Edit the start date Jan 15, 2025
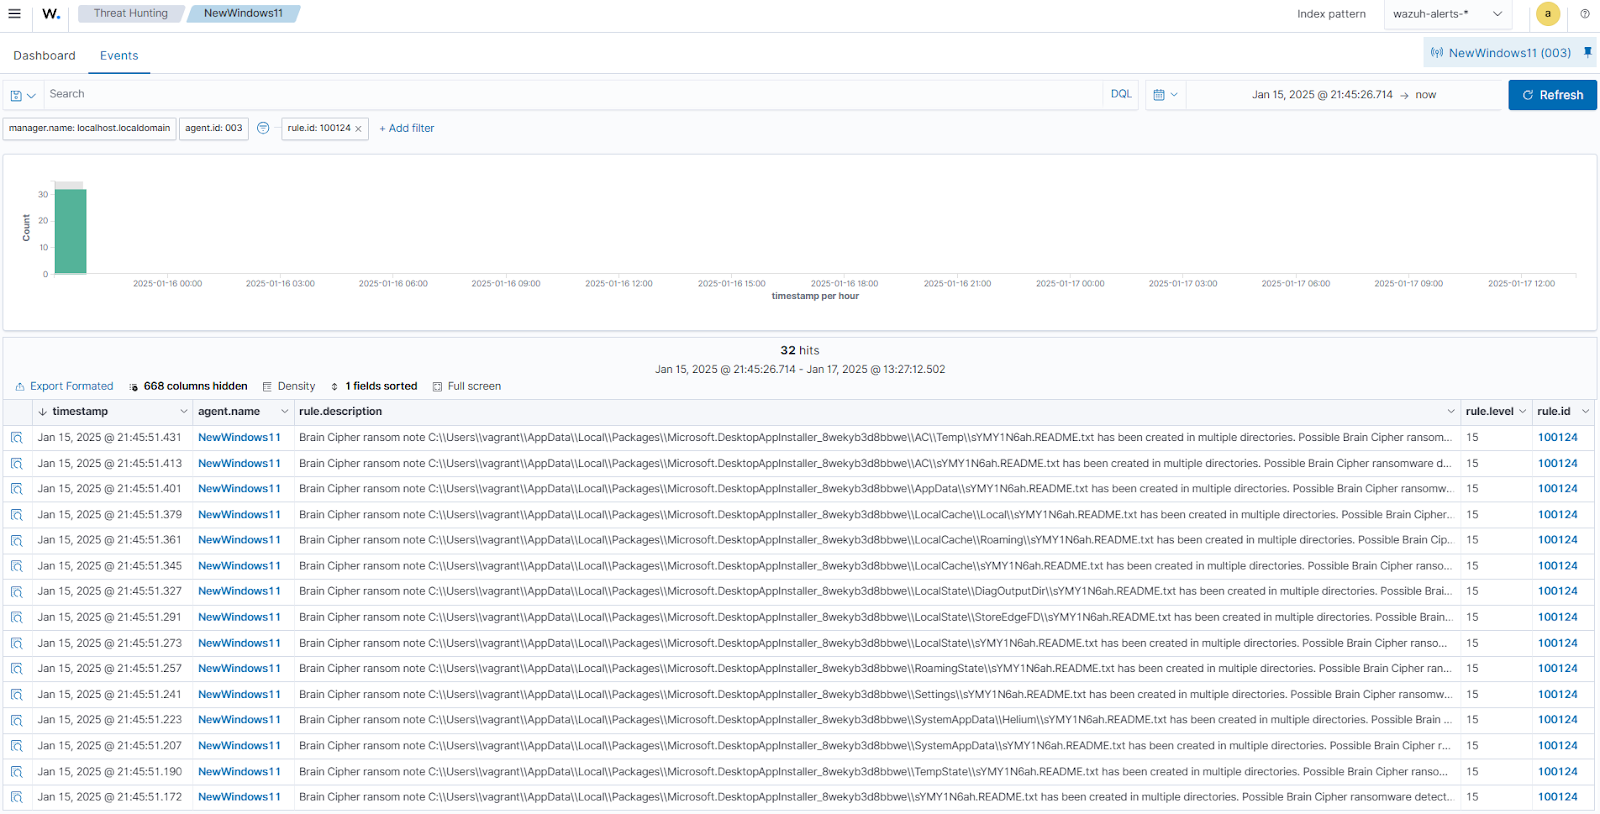 coord(1322,95)
